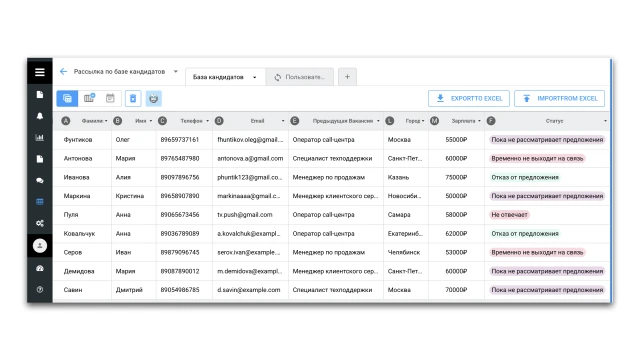
Task: Click the column B badge icon
Action: (x=118, y=121)
